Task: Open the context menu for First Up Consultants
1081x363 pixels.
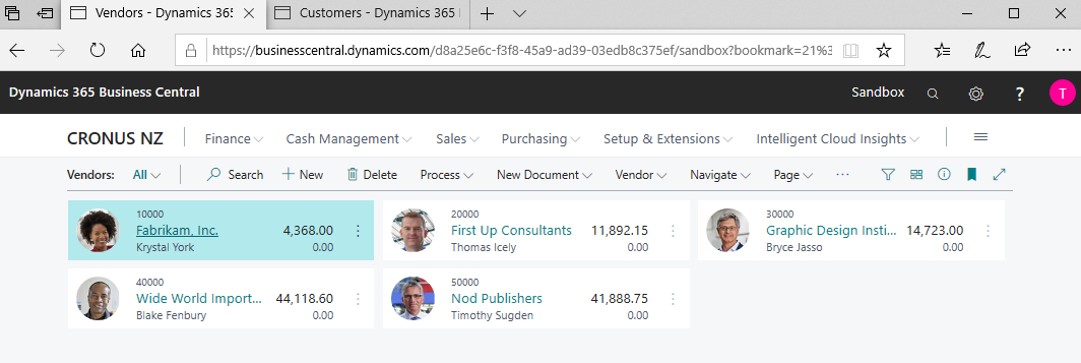Action: click(x=672, y=231)
